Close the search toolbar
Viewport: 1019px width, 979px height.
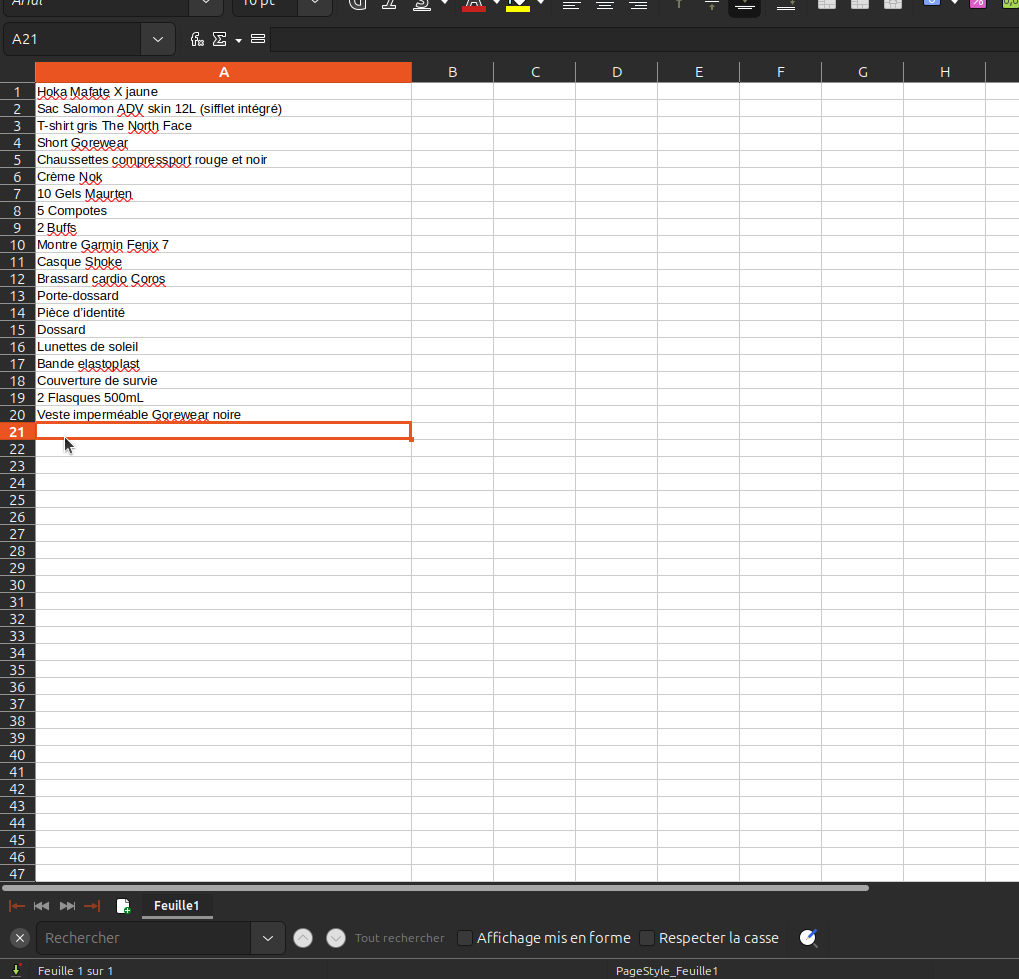[x=19, y=938]
